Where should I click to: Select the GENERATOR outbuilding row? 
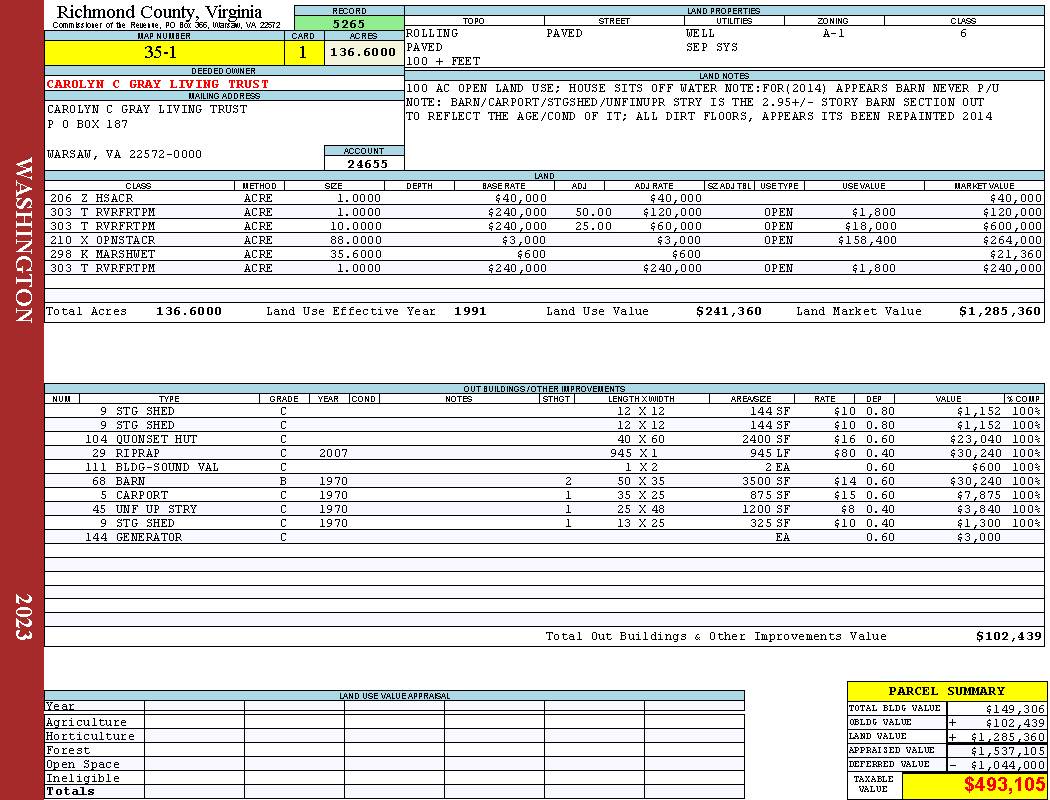(544, 537)
